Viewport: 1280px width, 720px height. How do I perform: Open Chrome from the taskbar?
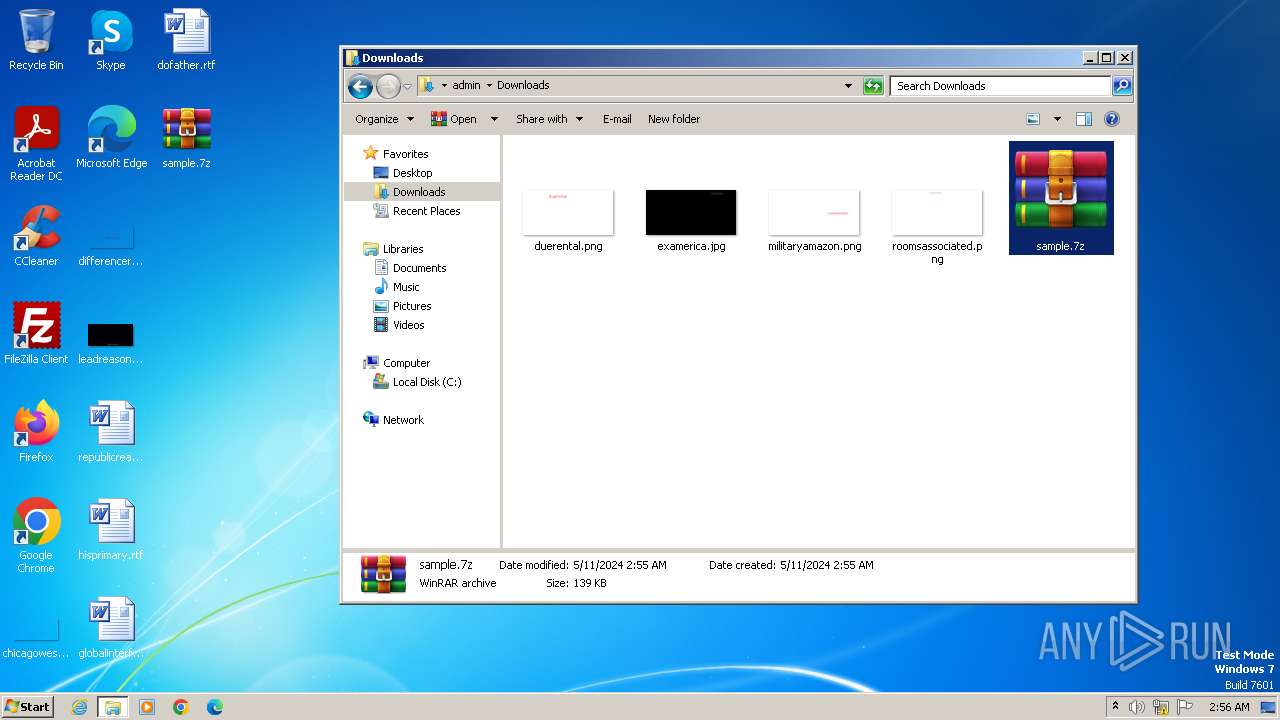click(181, 707)
